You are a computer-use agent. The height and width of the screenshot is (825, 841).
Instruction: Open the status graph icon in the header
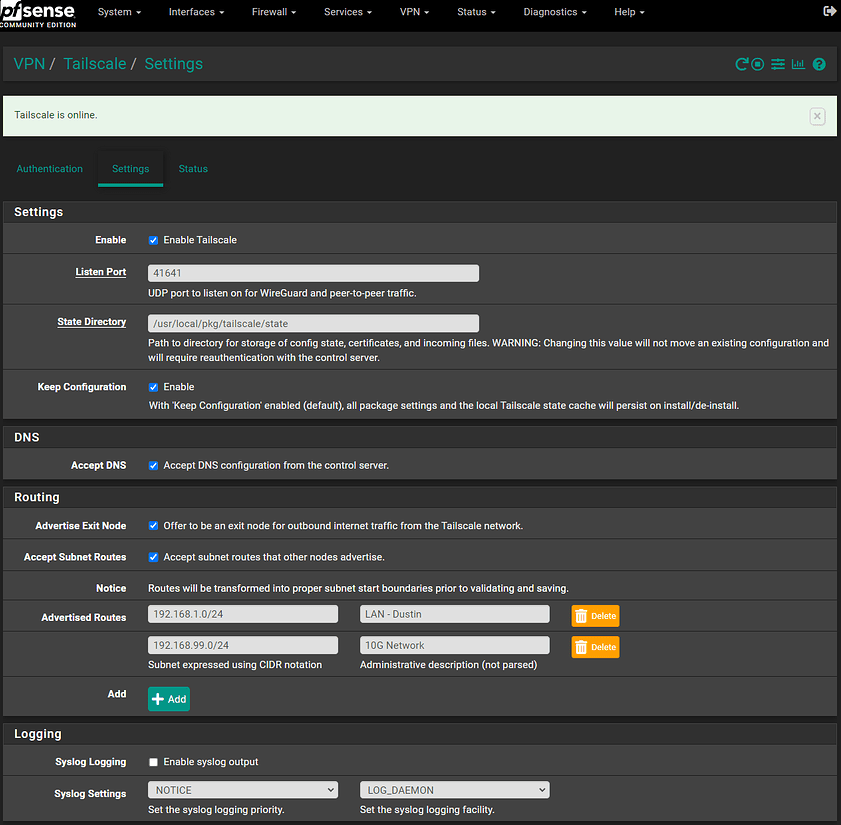click(x=798, y=64)
